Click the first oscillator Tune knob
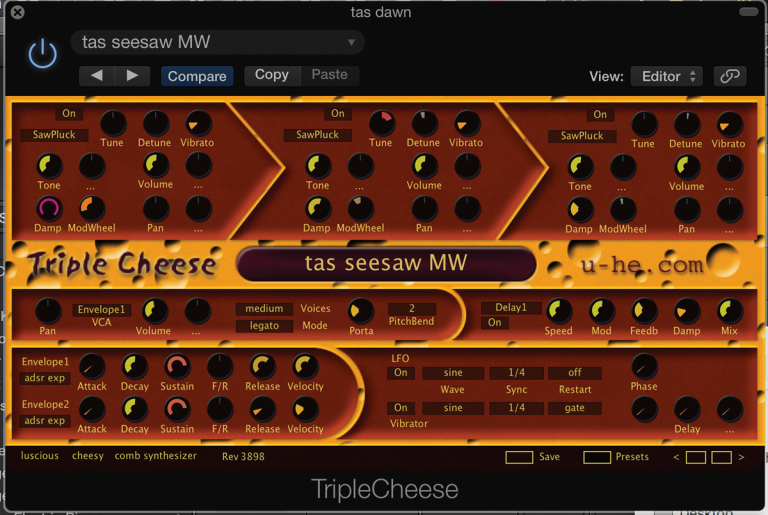768x515 pixels. 113,123
